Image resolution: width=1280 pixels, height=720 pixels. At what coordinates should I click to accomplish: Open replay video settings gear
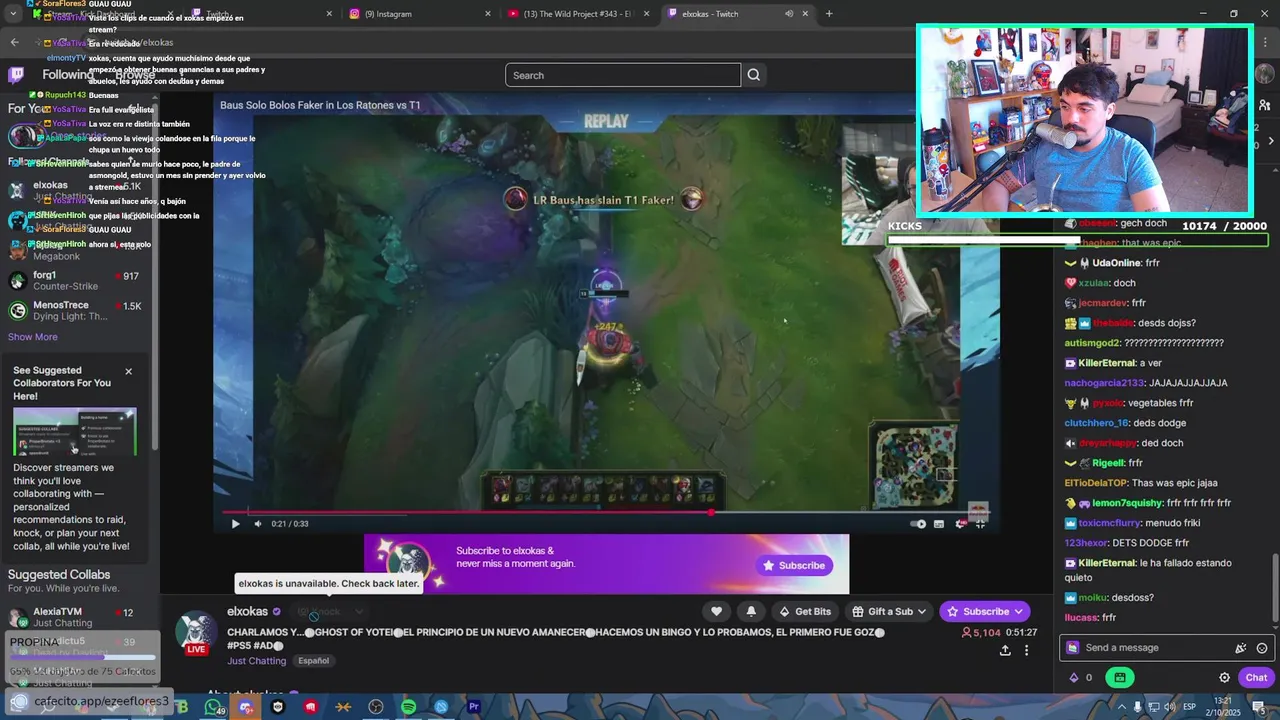960,524
